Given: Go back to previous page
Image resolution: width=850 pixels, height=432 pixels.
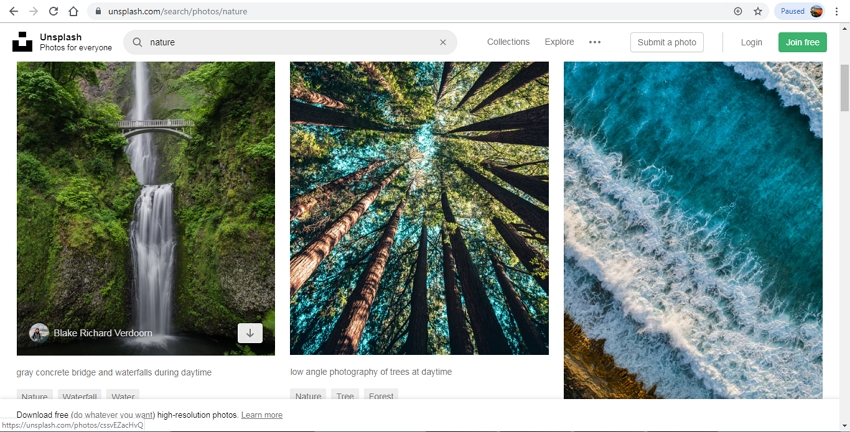Looking at the screenshot, I should pyautogui.click(x=13, y=11).
